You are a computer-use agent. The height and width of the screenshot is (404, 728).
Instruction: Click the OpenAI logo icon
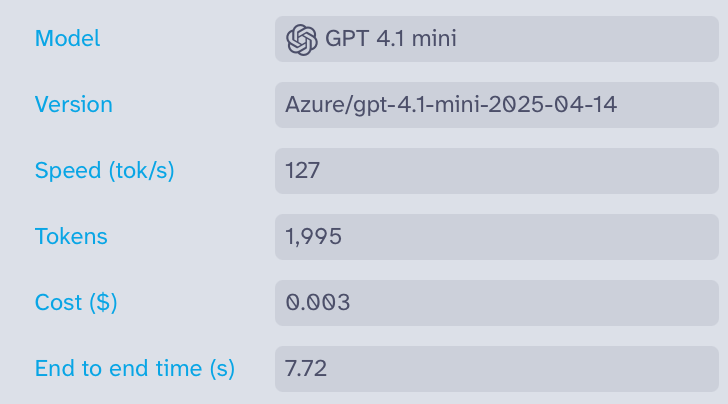pos(301,39)
